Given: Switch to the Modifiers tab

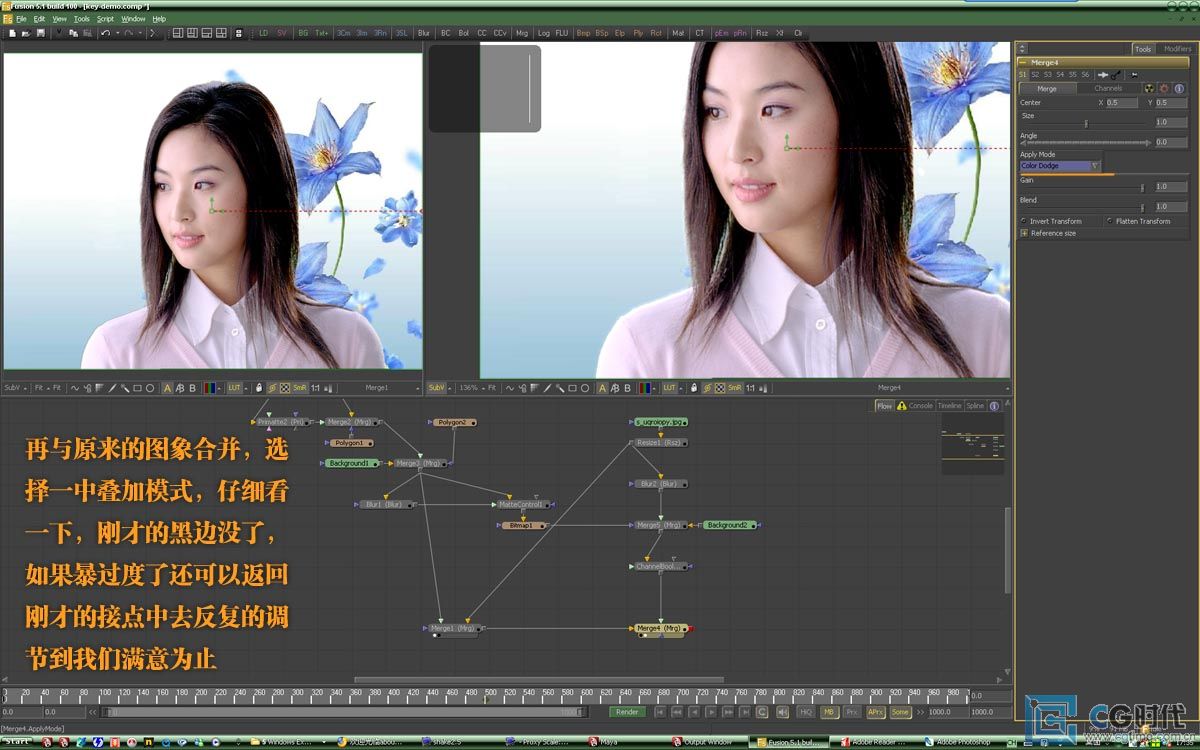Looking at the screenshot, I should (x=1177, y=49).
